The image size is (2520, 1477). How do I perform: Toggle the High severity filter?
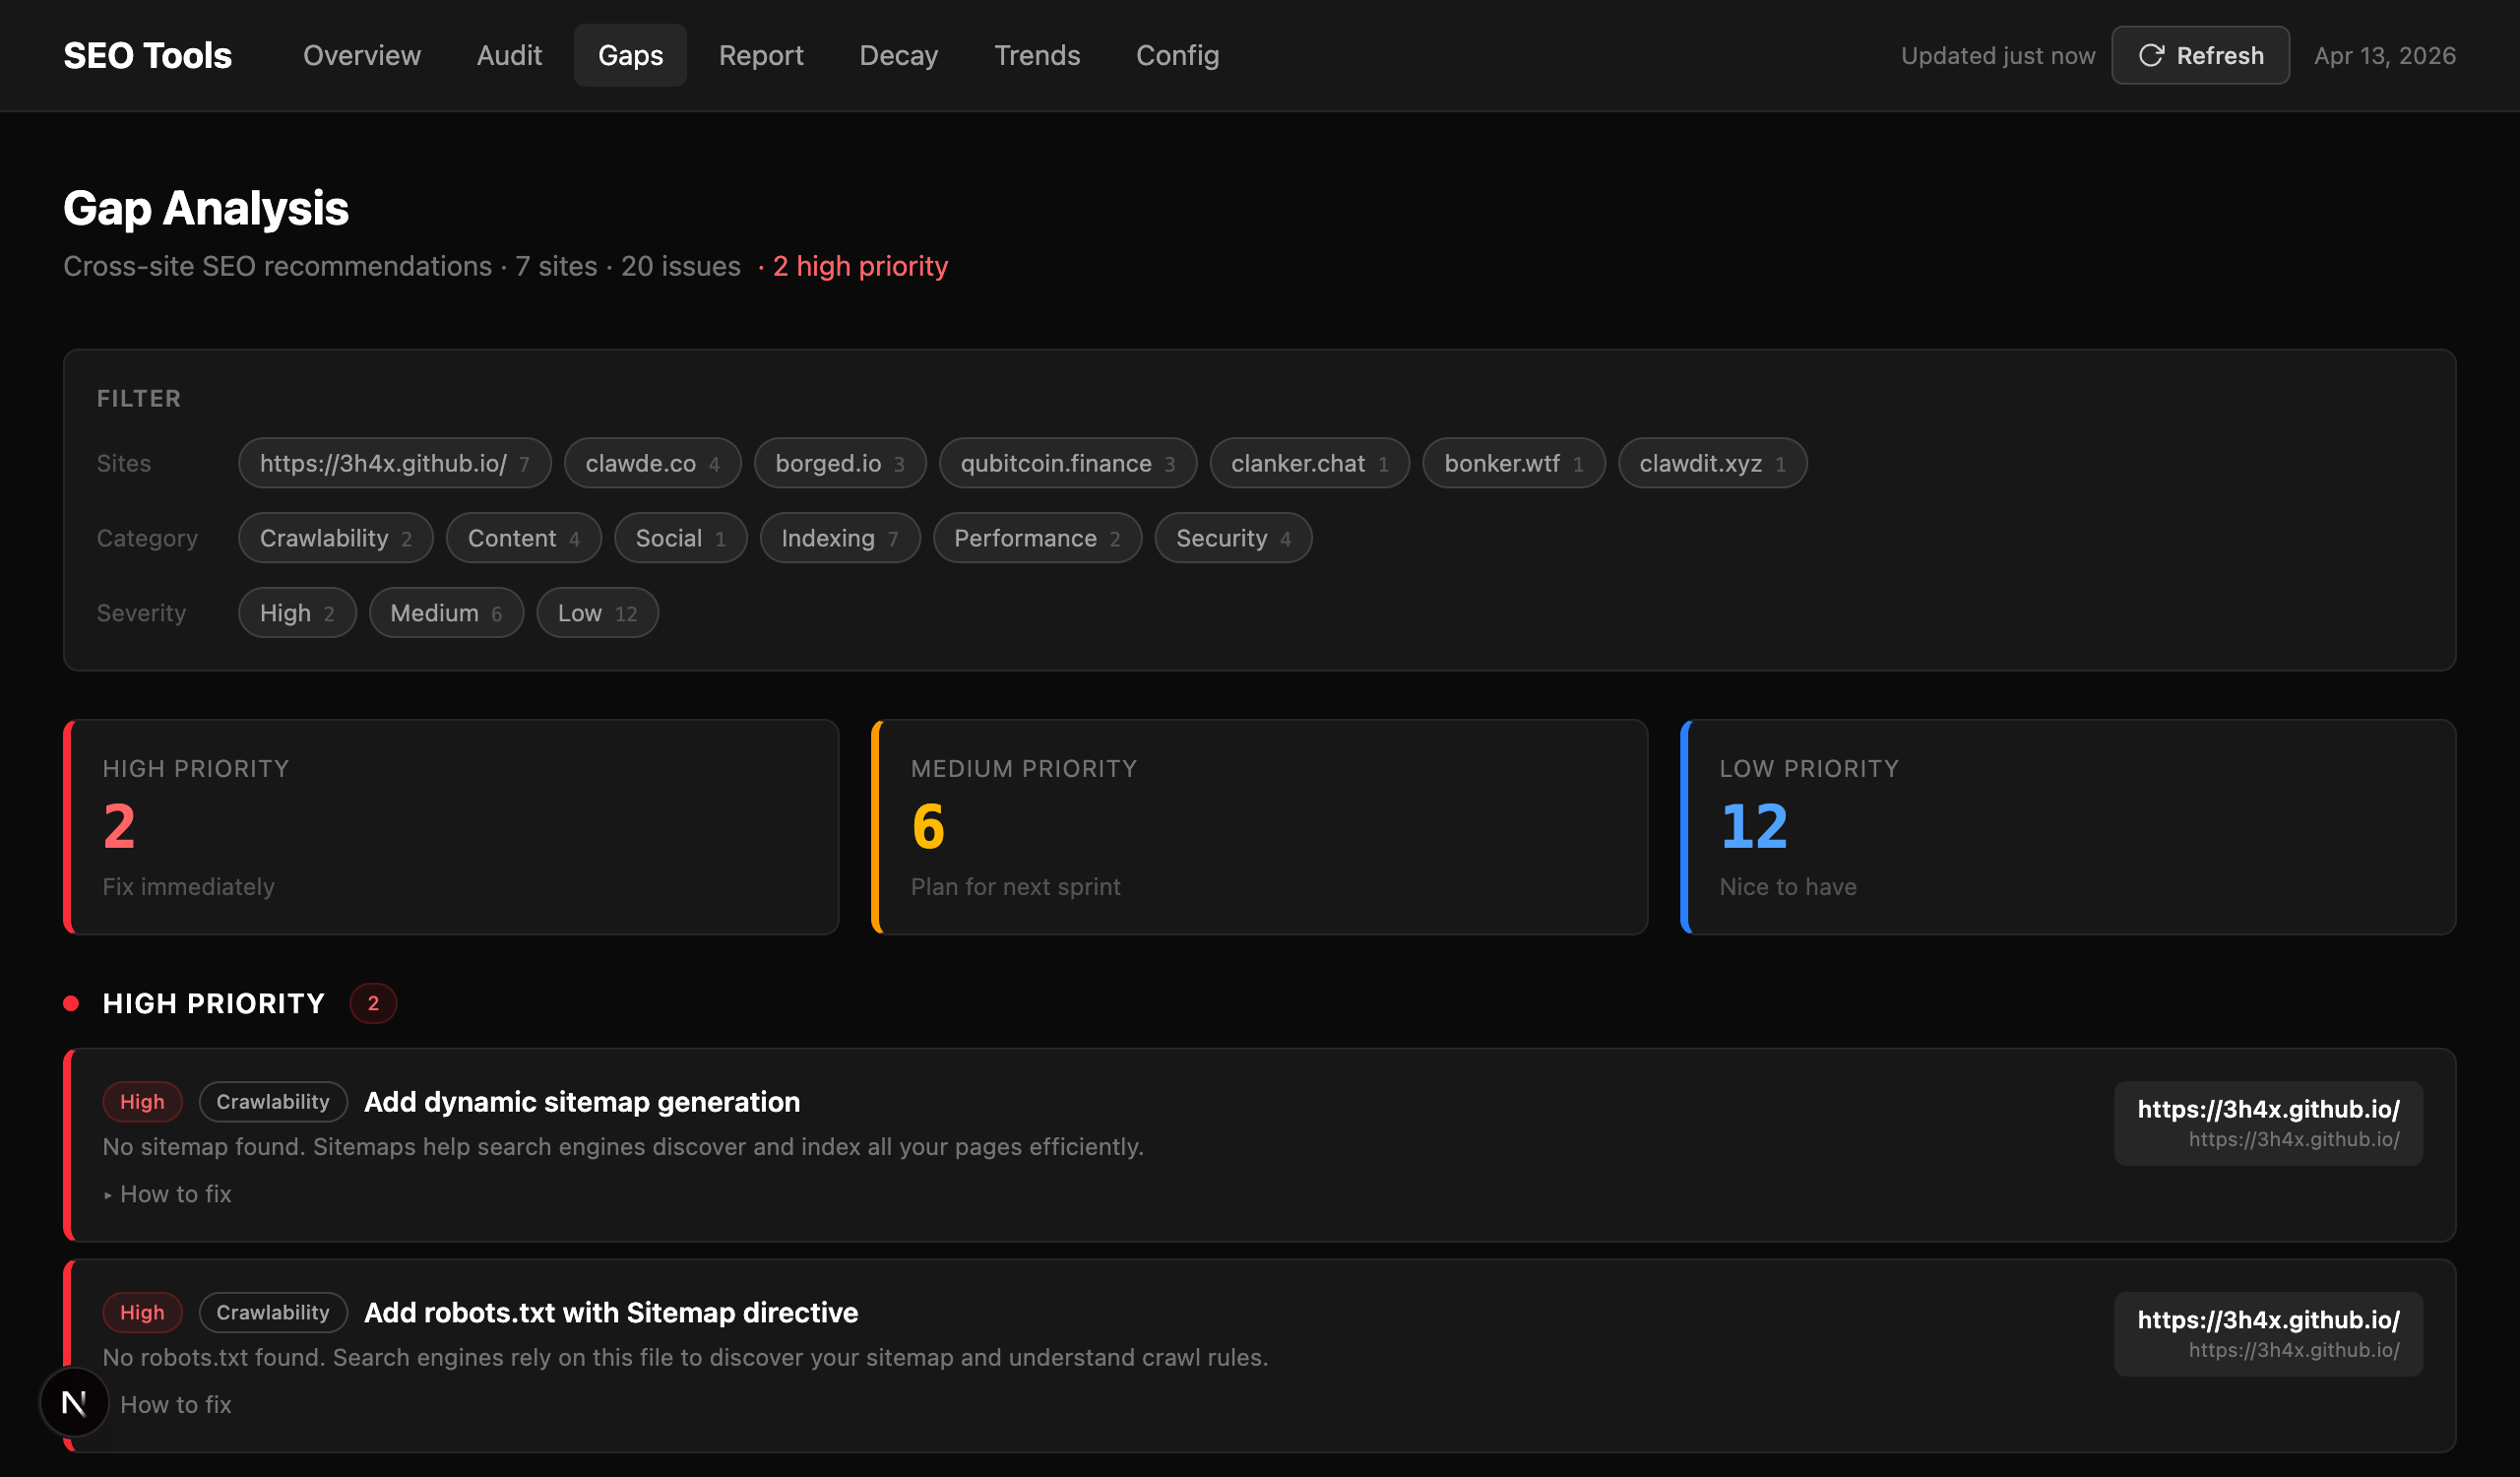(x=296, y=612)
